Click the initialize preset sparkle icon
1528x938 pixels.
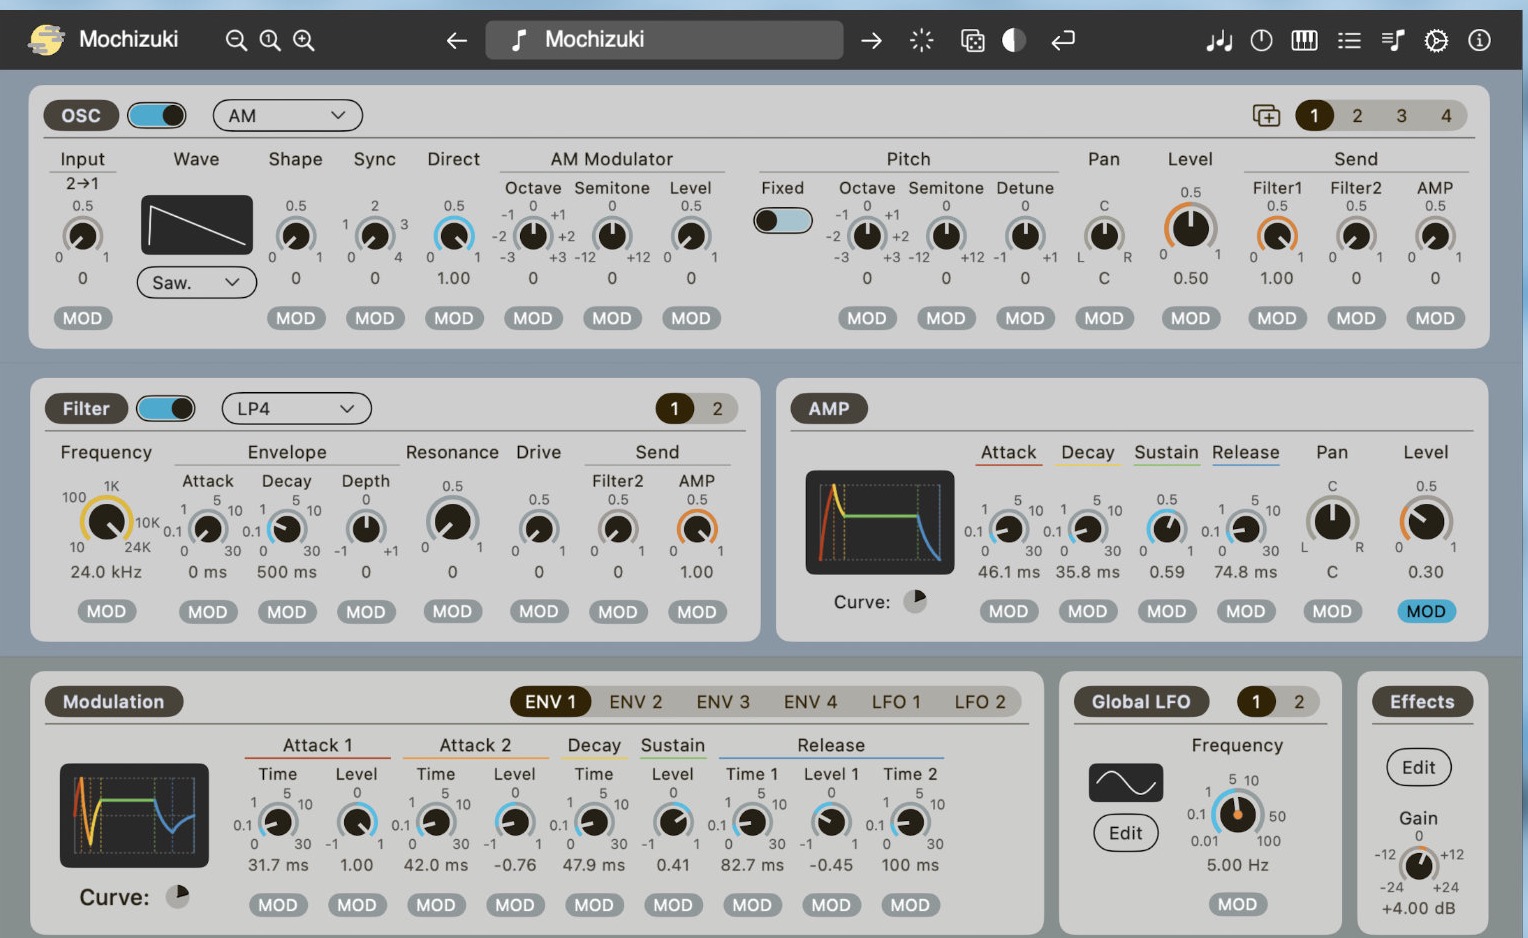[921, 40]
